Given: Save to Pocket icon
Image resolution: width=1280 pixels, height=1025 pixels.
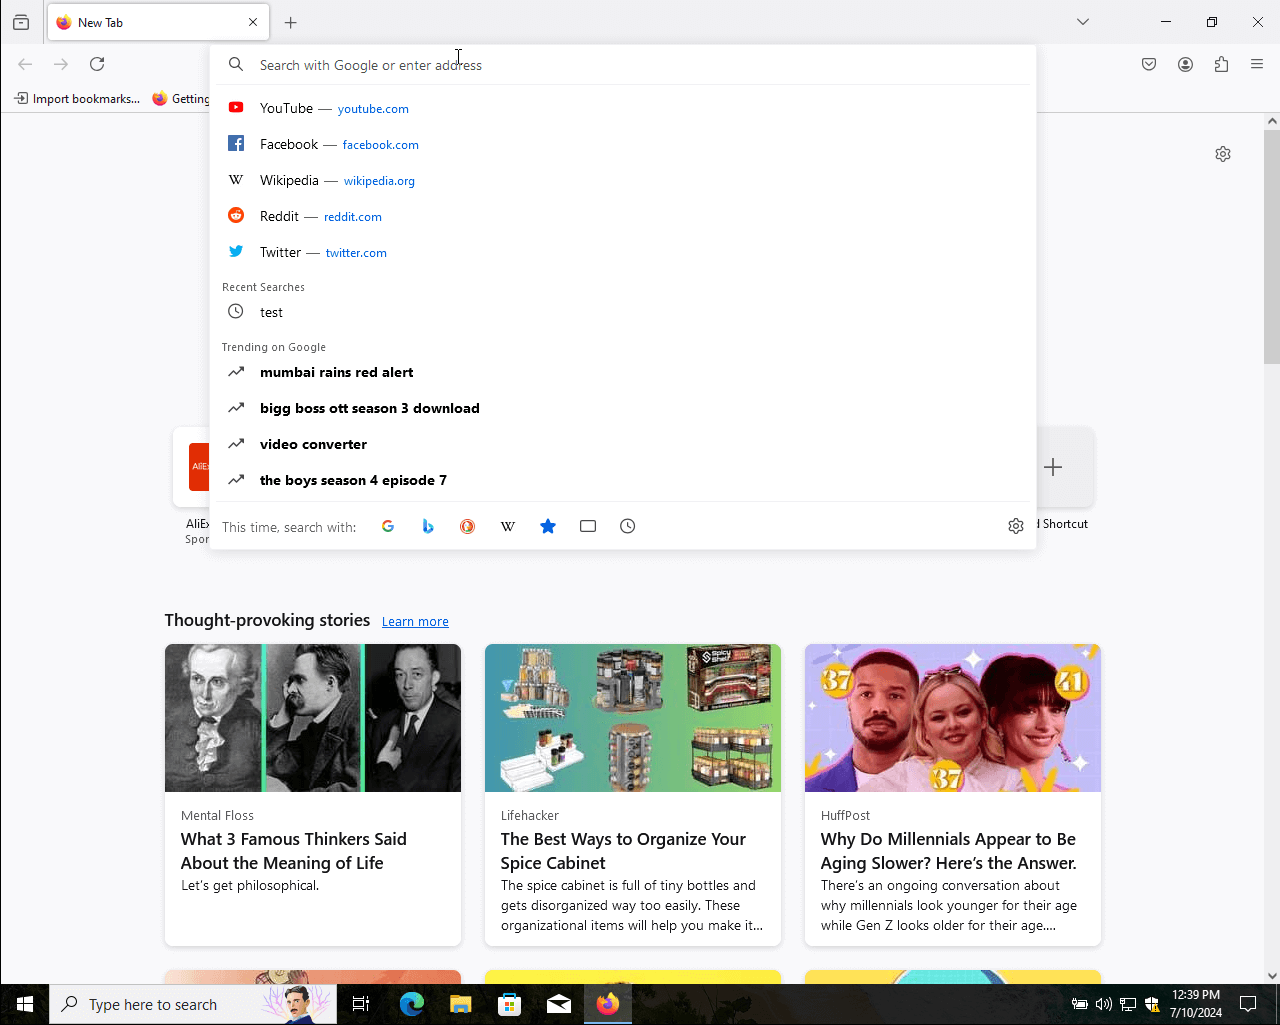Looking at the screenshot, I should coord(1149,64).
